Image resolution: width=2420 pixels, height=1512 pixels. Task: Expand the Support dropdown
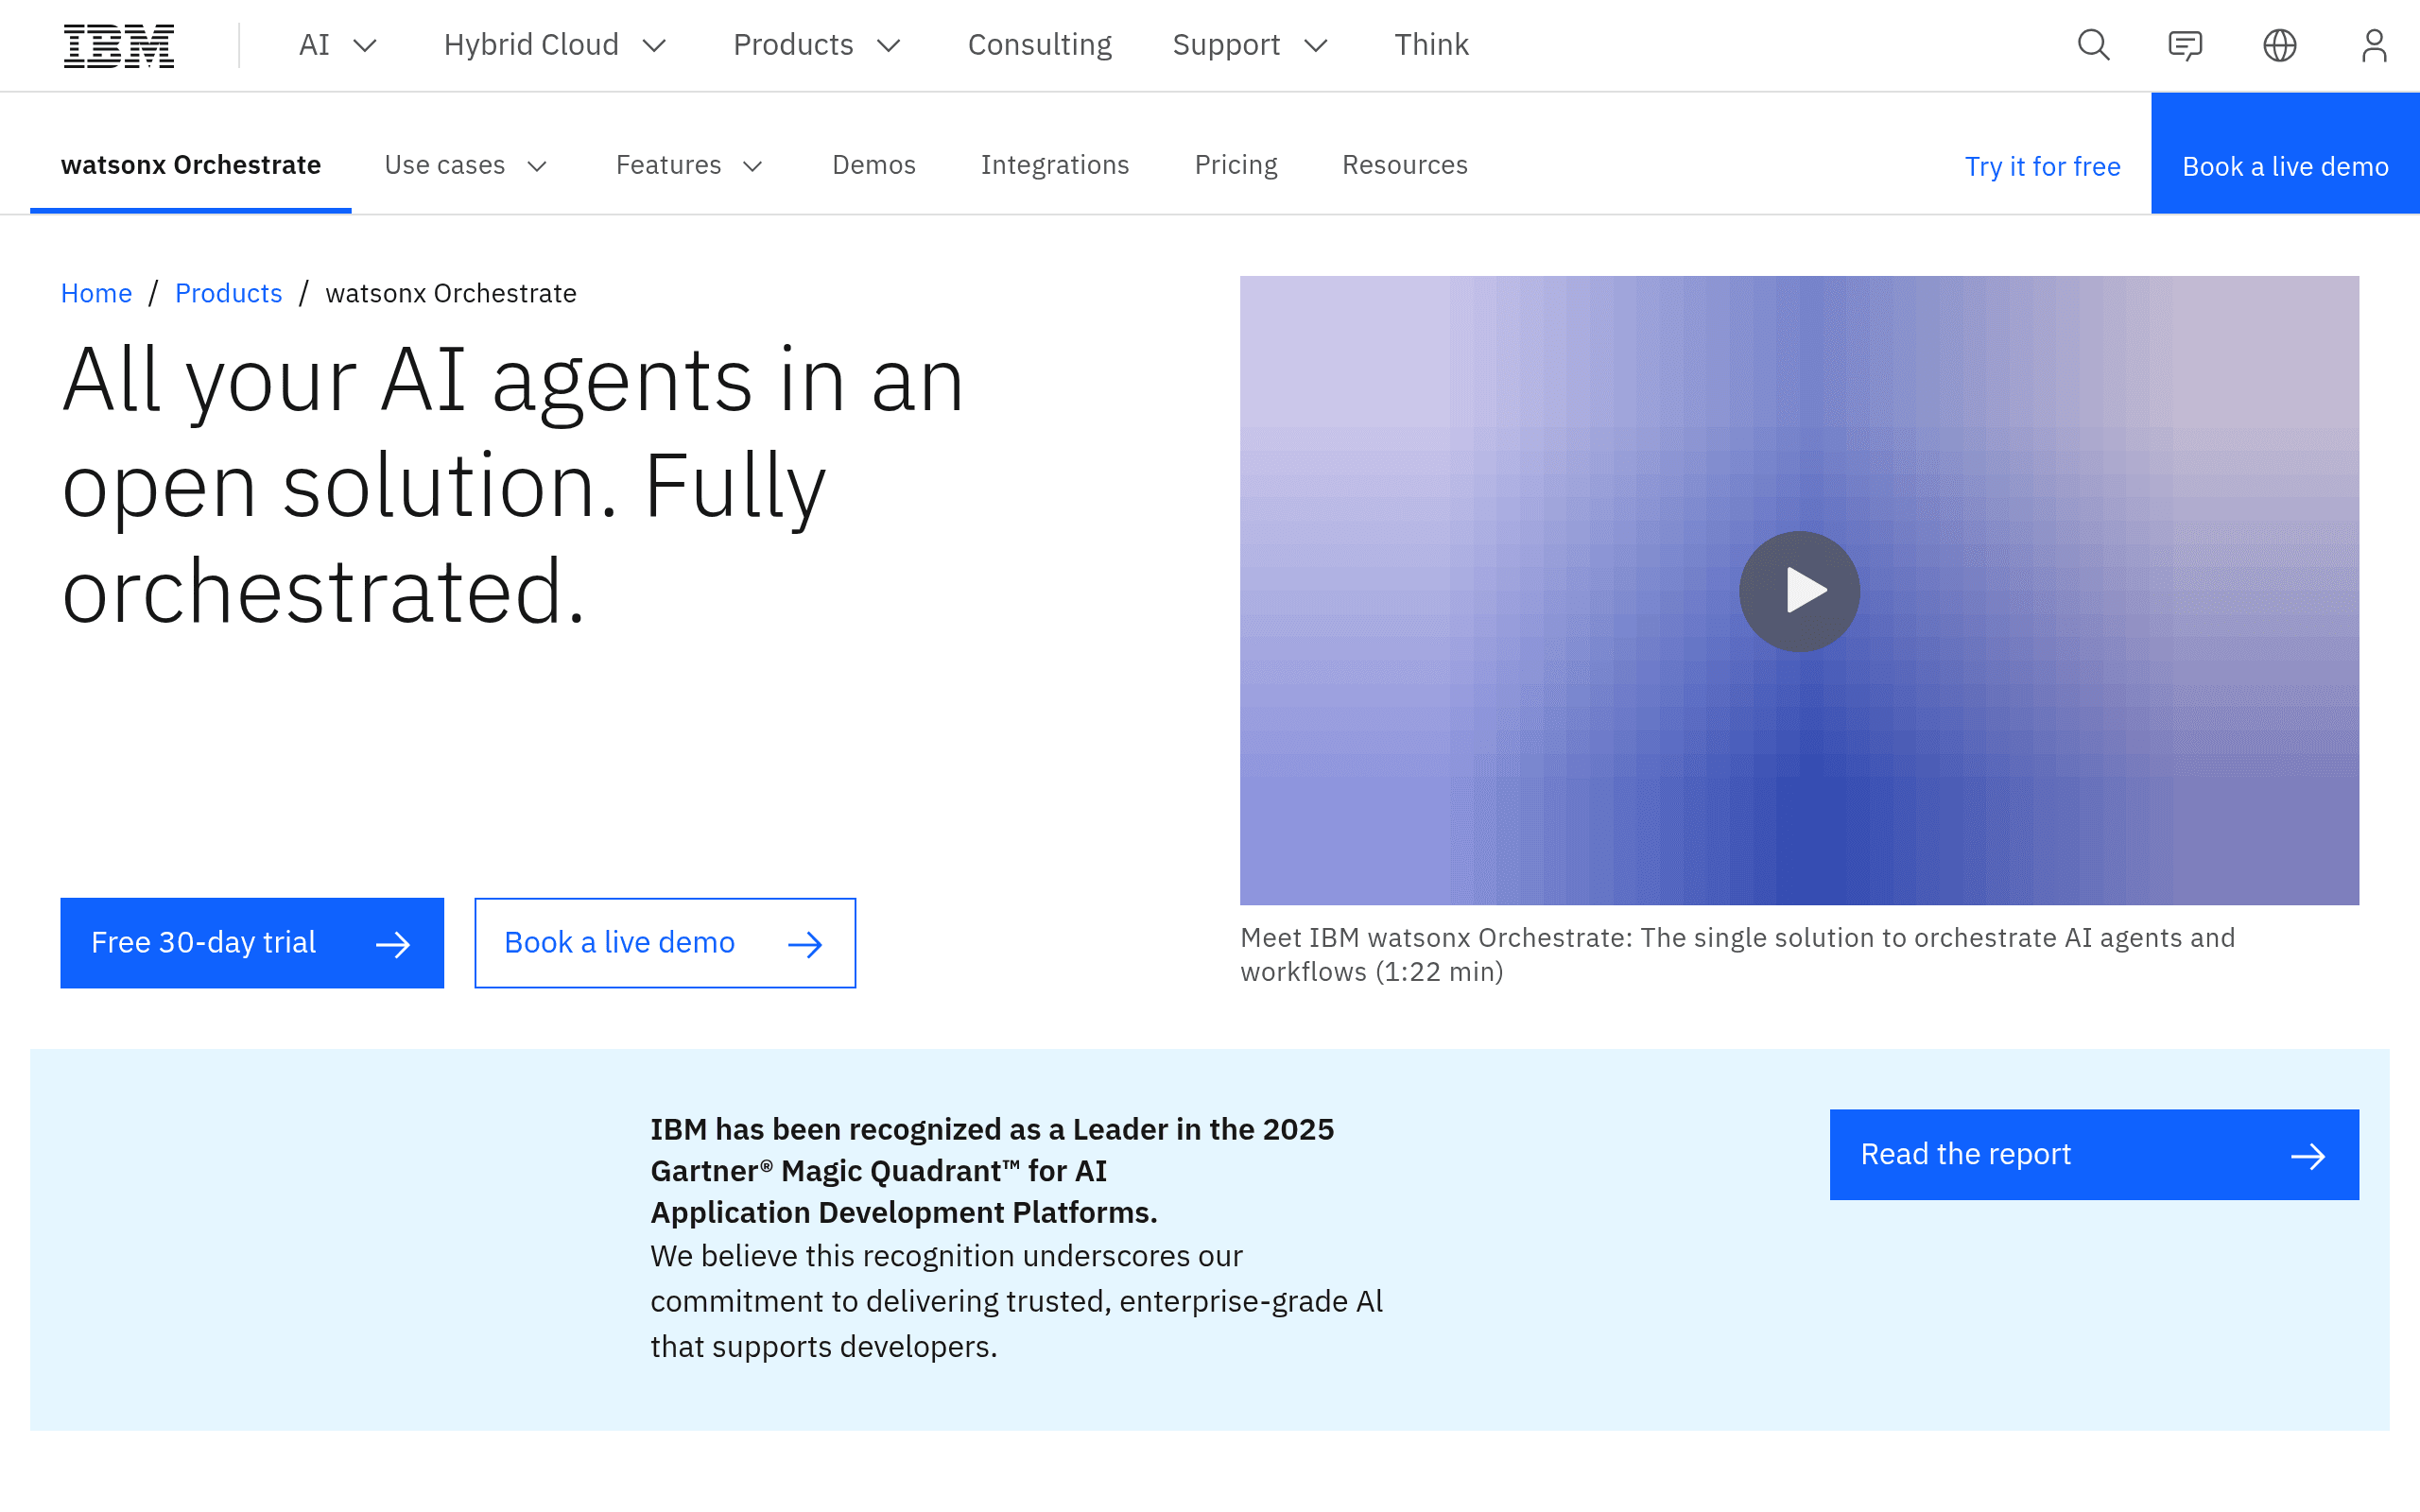tap(1250, 45)
